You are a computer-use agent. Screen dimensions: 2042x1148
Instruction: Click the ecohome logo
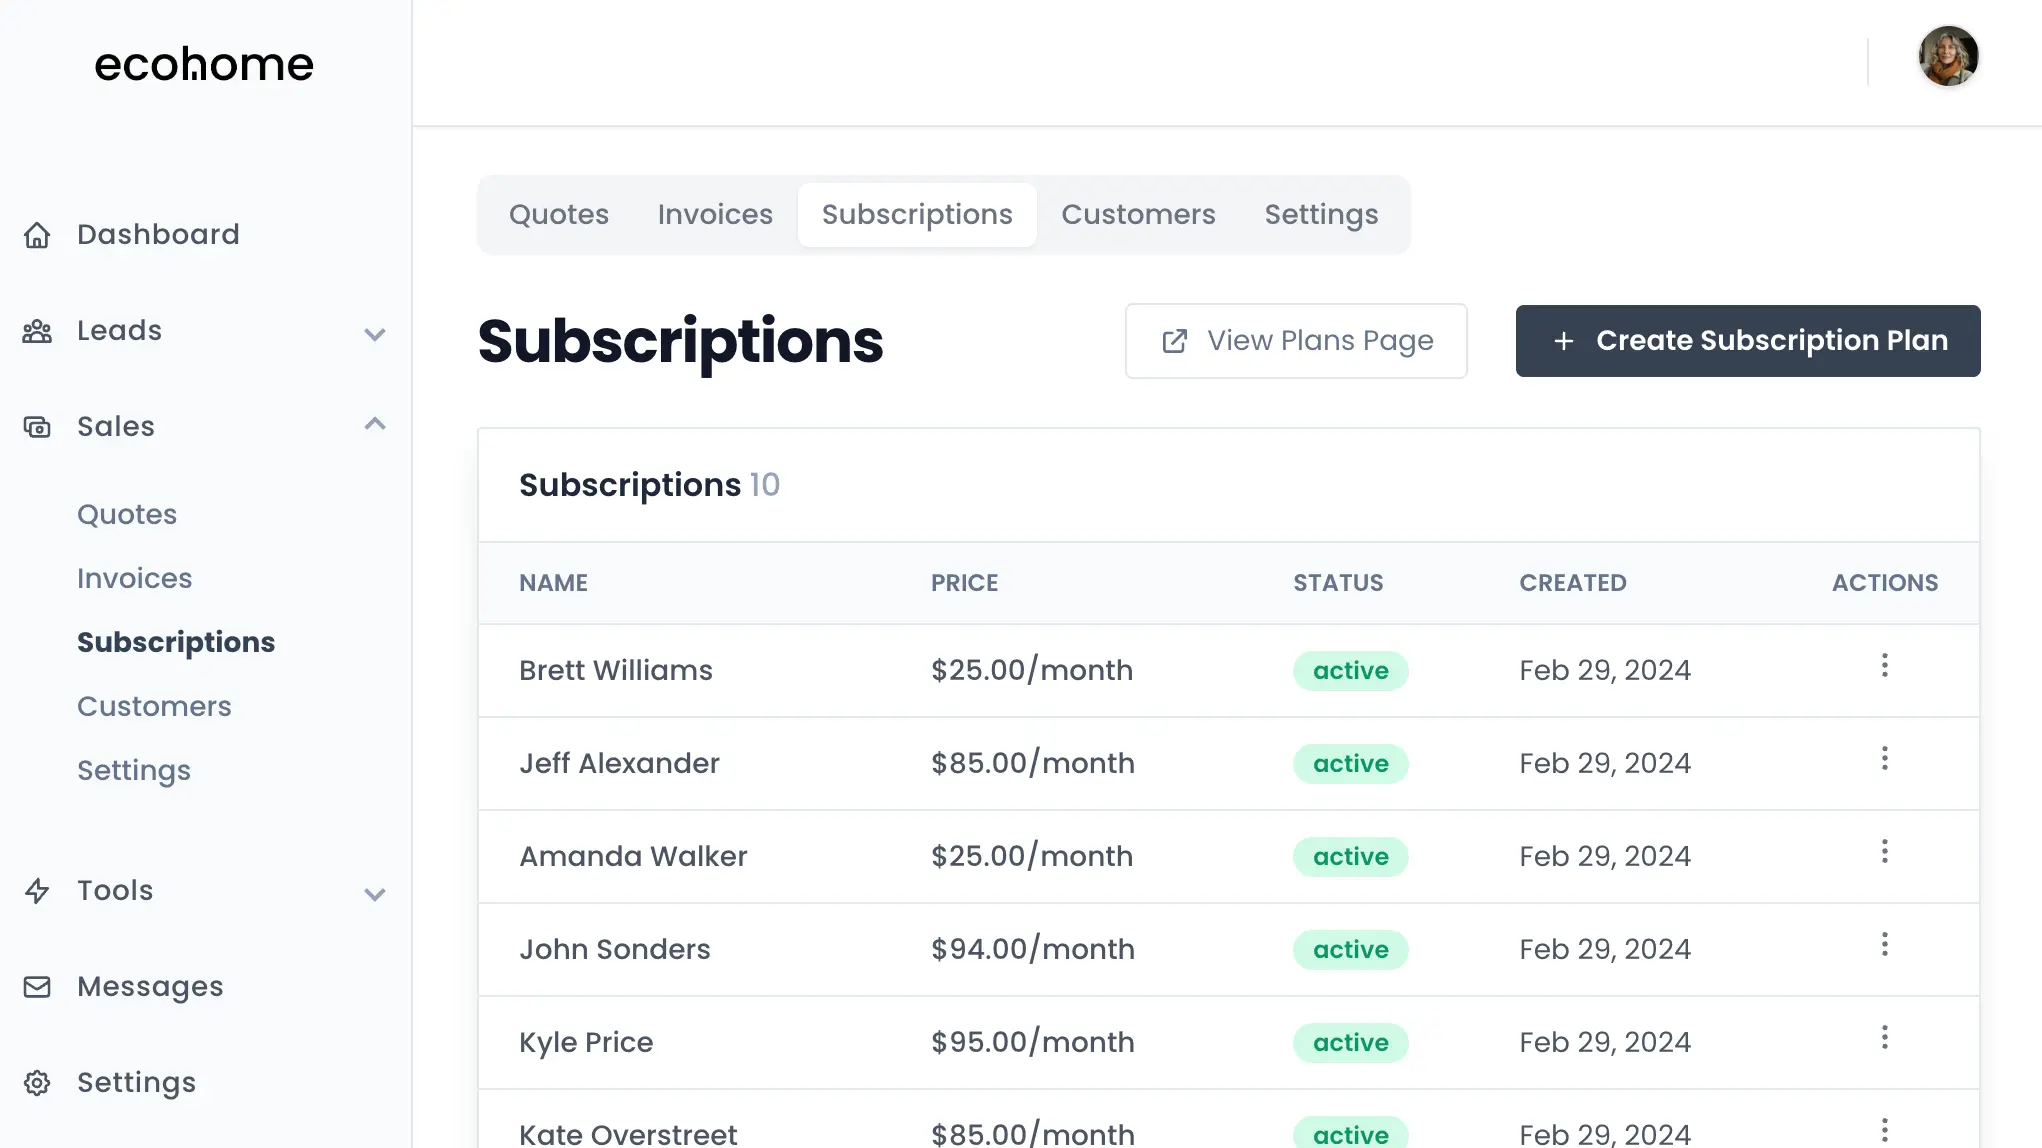(x=204, y=64)
